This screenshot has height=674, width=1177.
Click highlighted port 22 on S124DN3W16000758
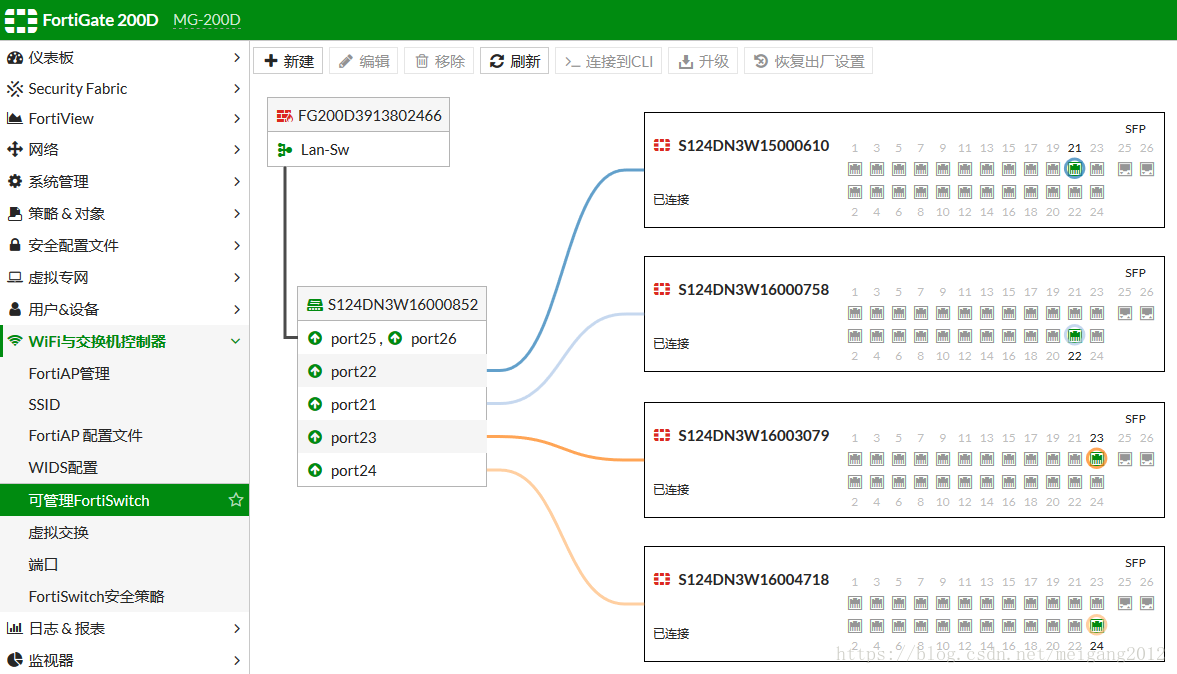(x=1075, y=335)
